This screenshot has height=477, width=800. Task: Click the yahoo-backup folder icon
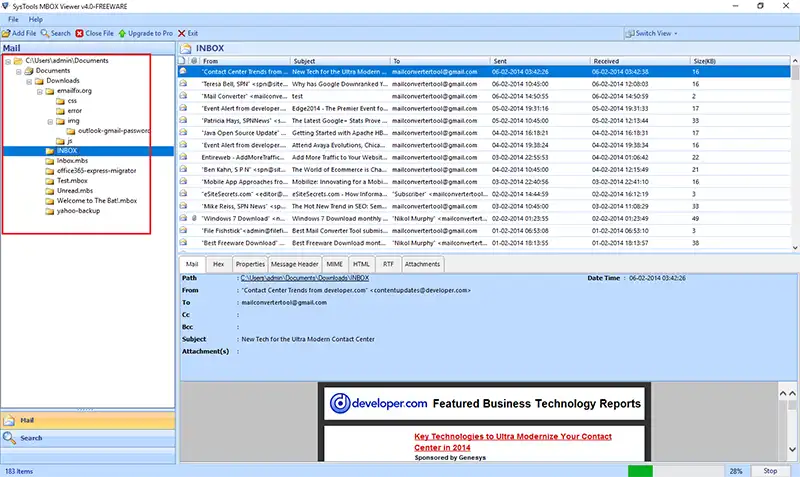click(50, 210)
